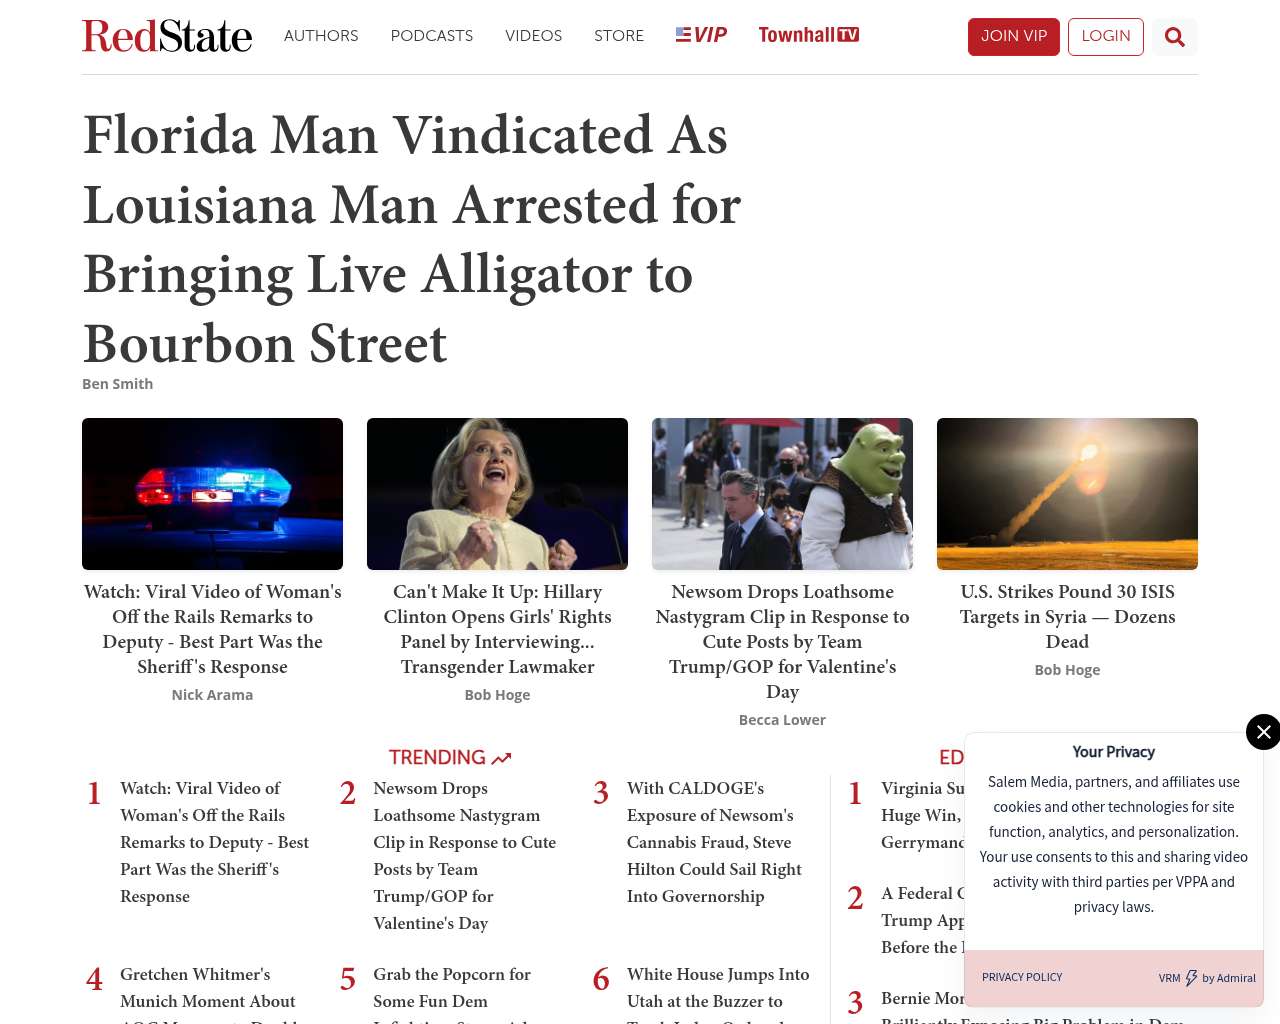The width and height of the screenshot is (1280, 1024).
Task: Open the Newsom Shrek article thumbnail
Action: point(782,494)
